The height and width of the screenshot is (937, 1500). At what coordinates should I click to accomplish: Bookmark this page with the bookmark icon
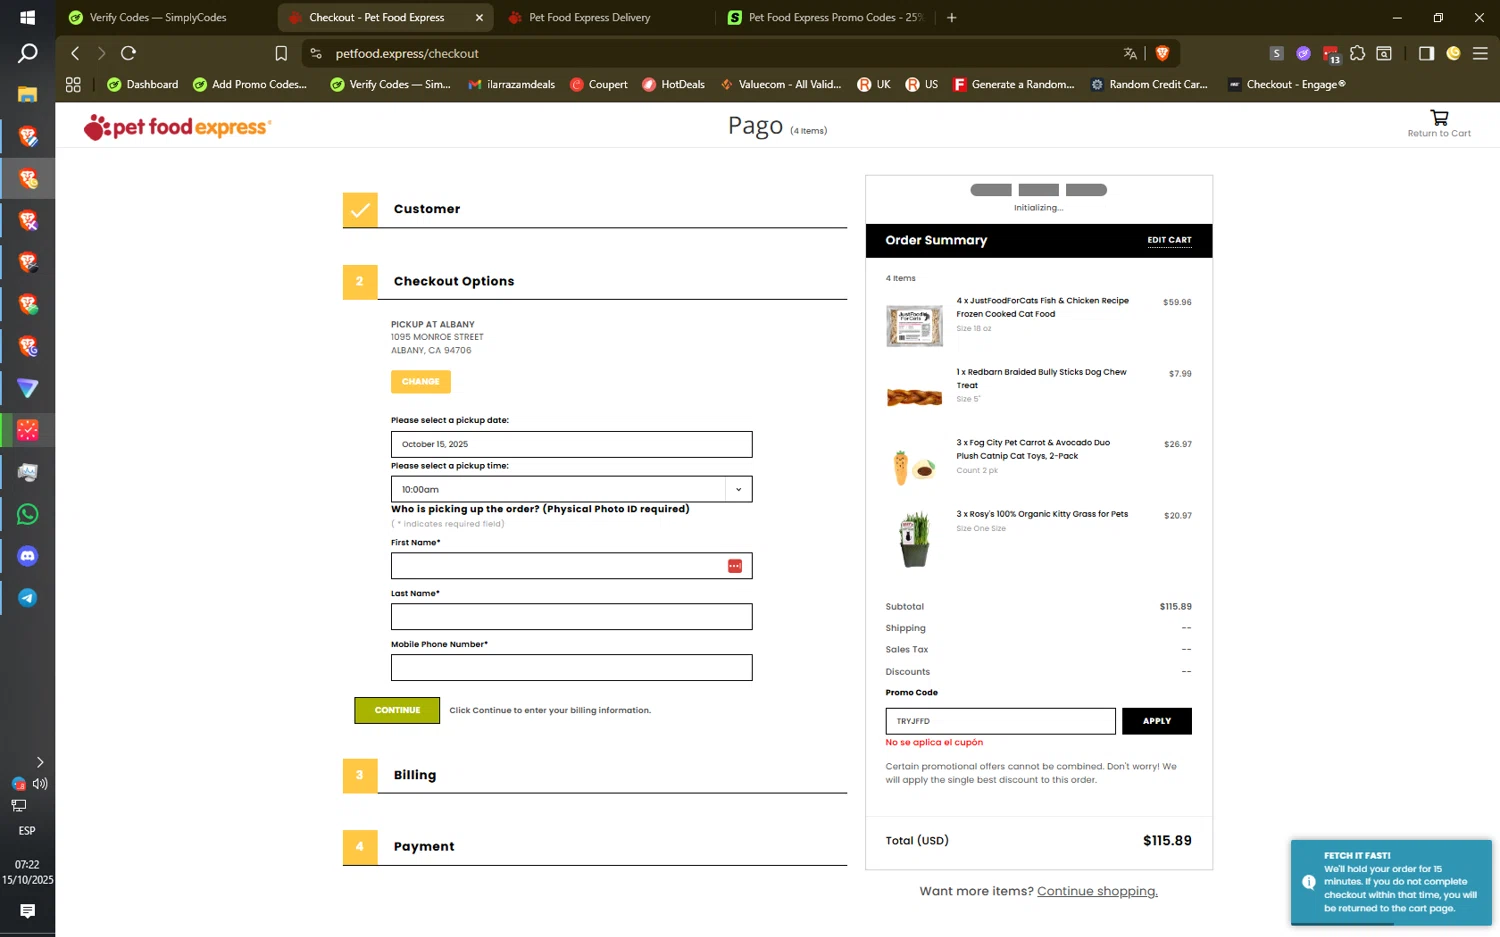pos(281,53)
